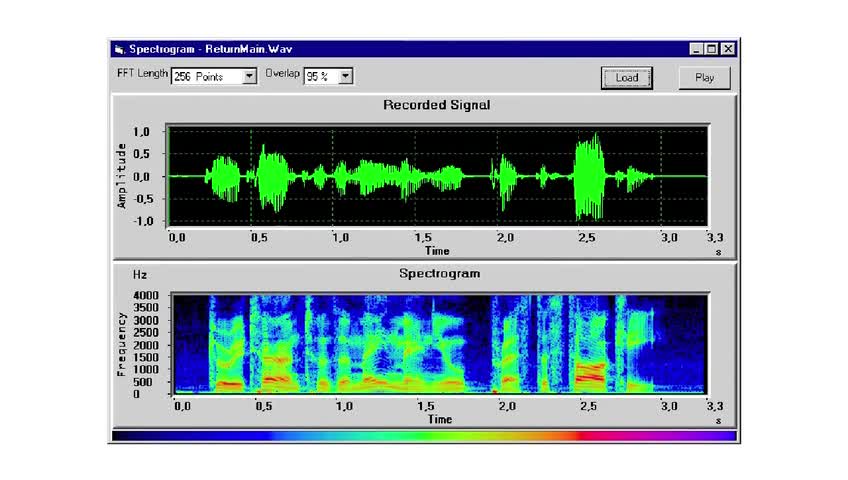Click the Play button
The width and height of the screenshot is (848, 480).
point(704,78)
